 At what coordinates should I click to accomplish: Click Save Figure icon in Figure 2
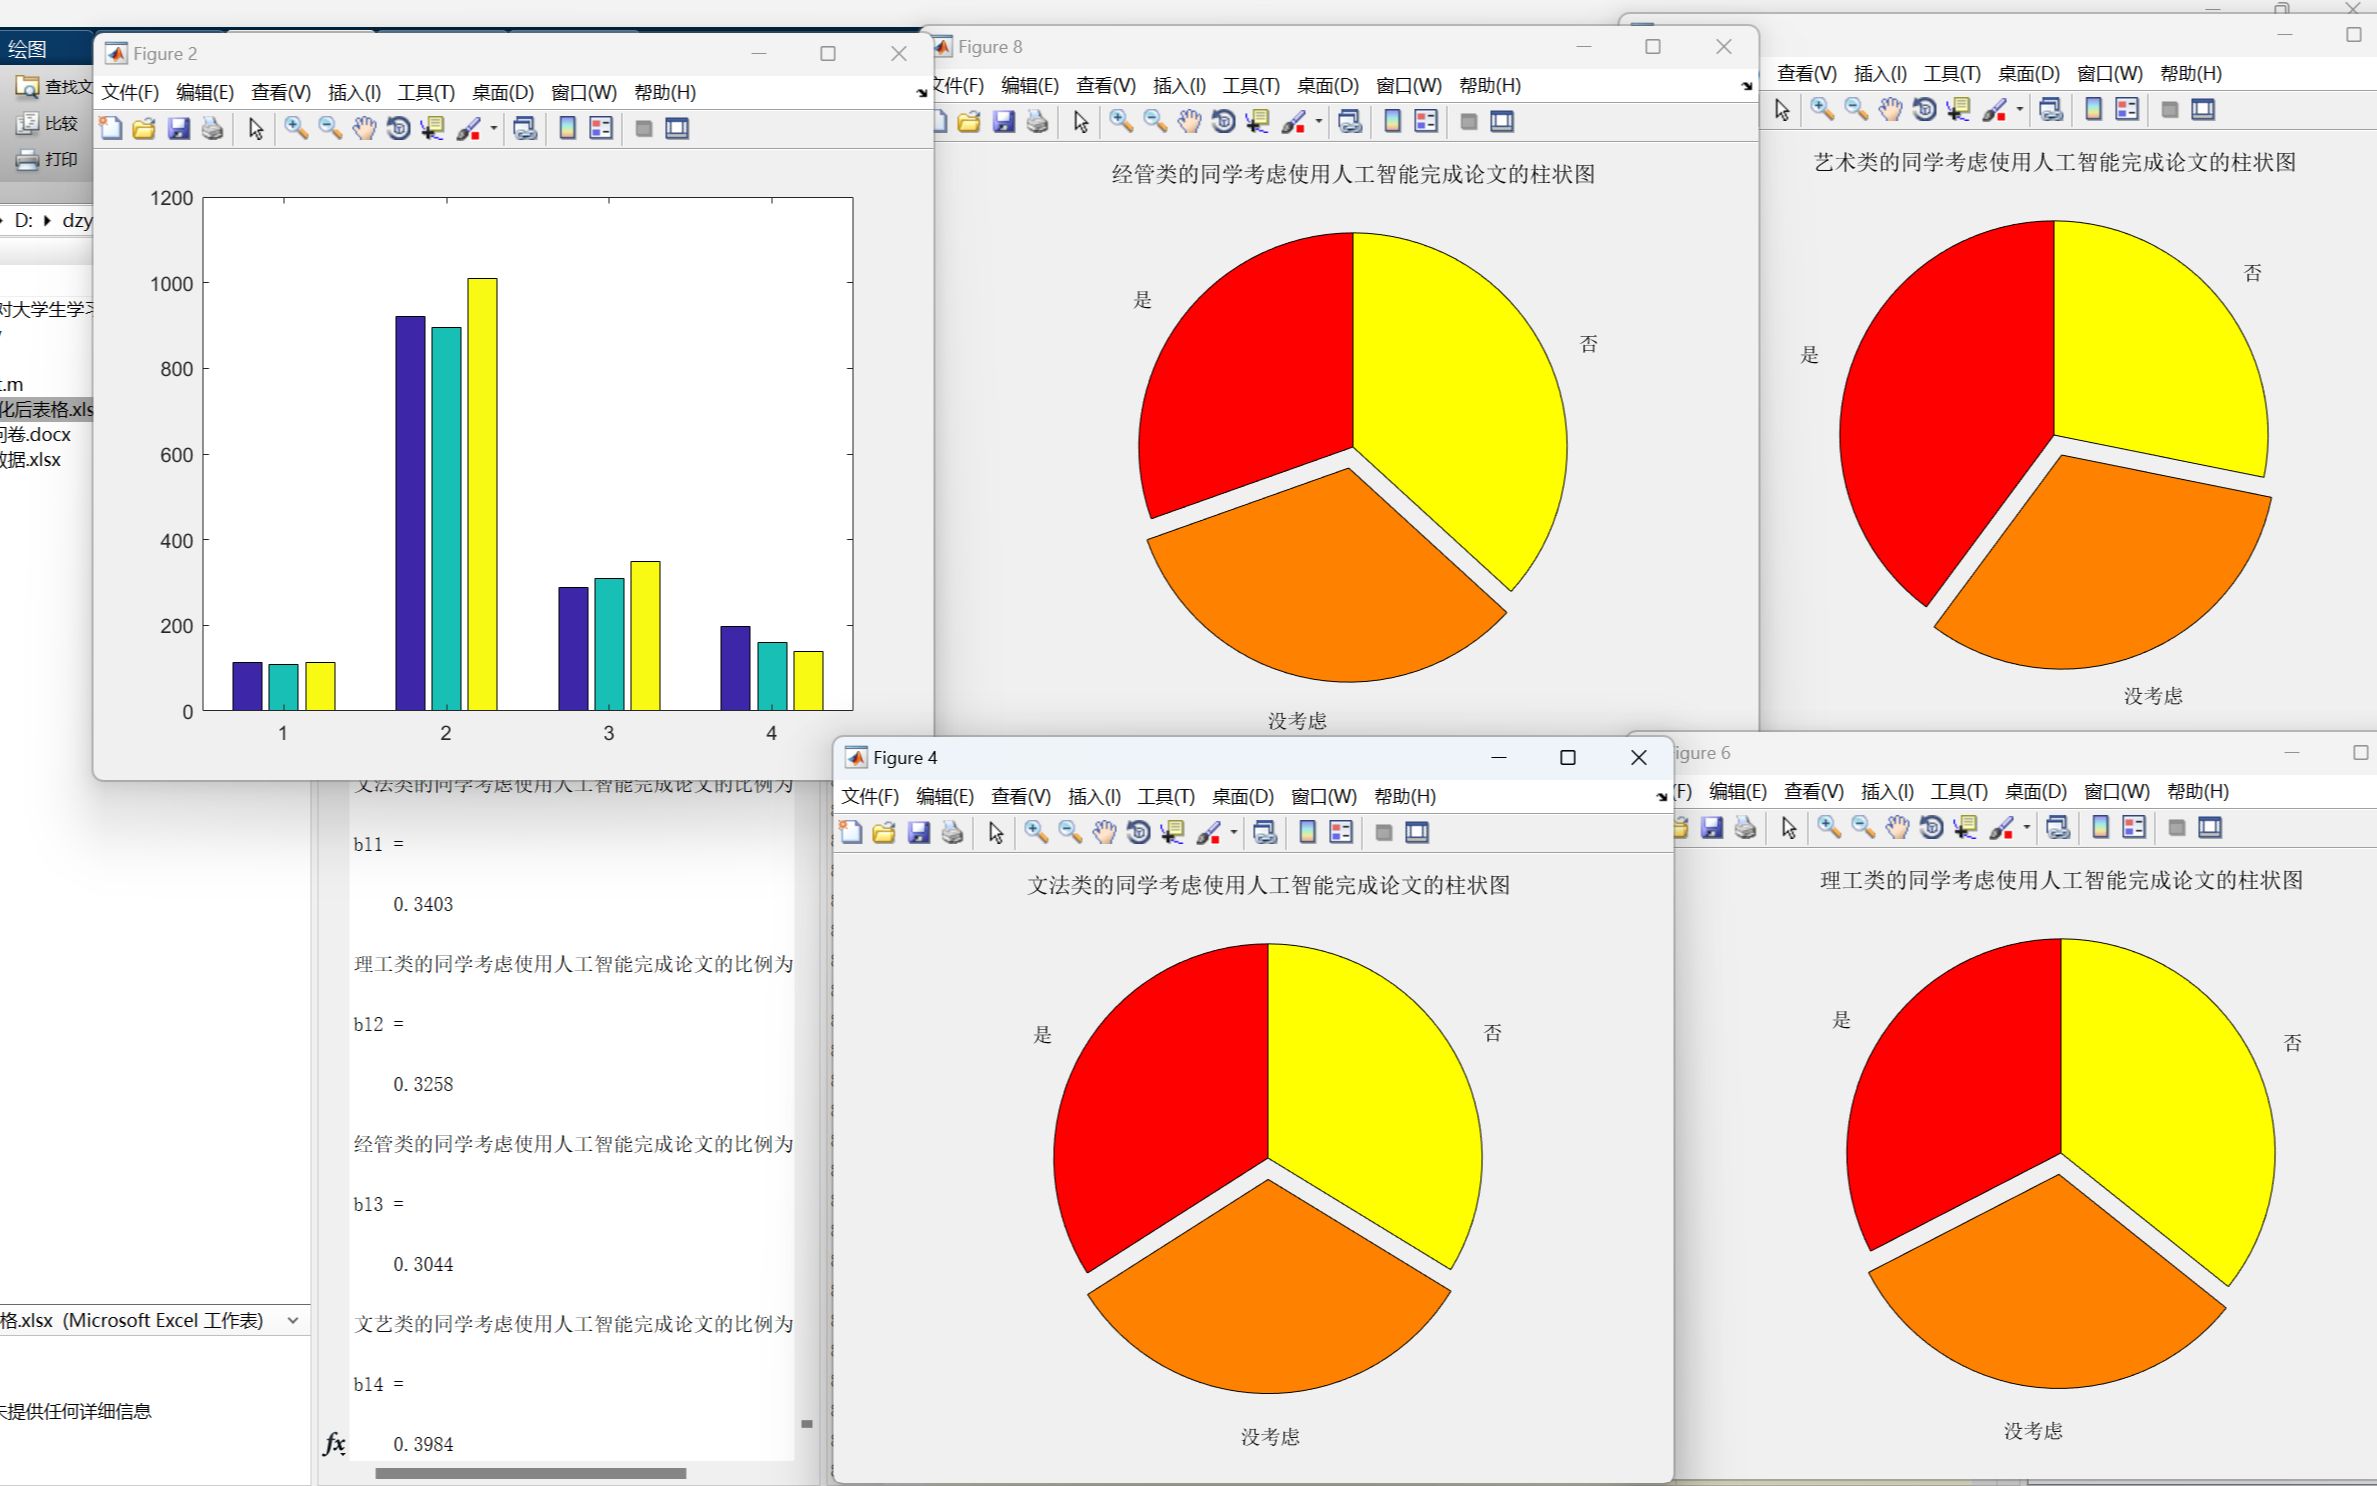pos(178,128)
